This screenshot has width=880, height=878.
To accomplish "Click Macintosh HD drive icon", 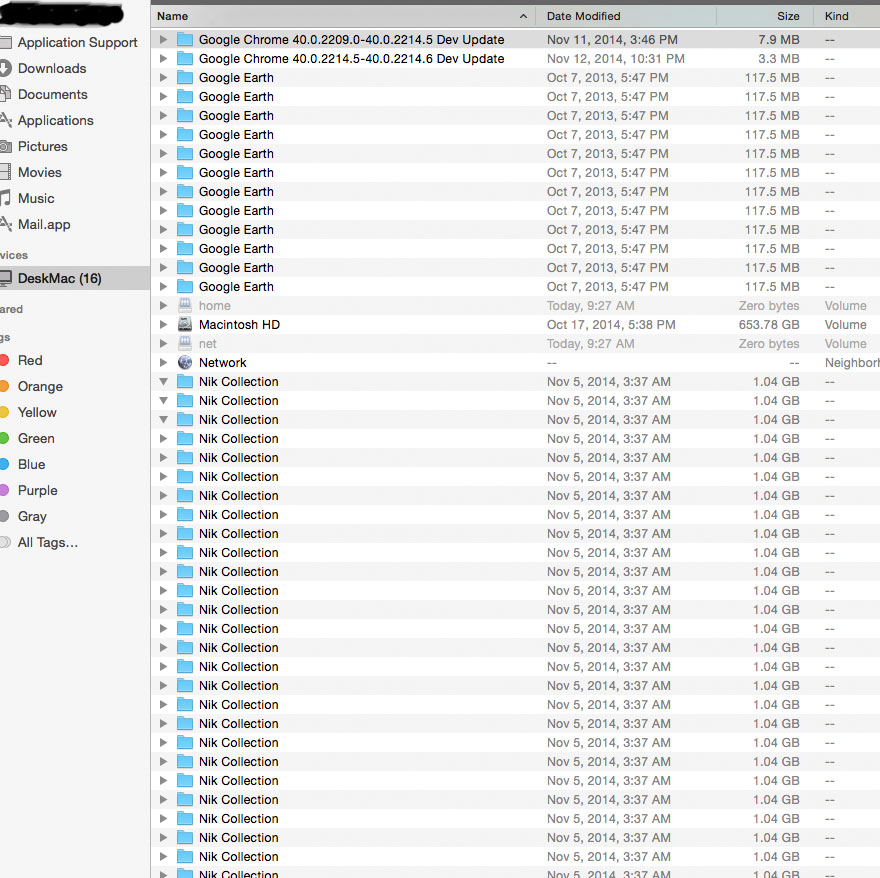I will click(185, 324).
